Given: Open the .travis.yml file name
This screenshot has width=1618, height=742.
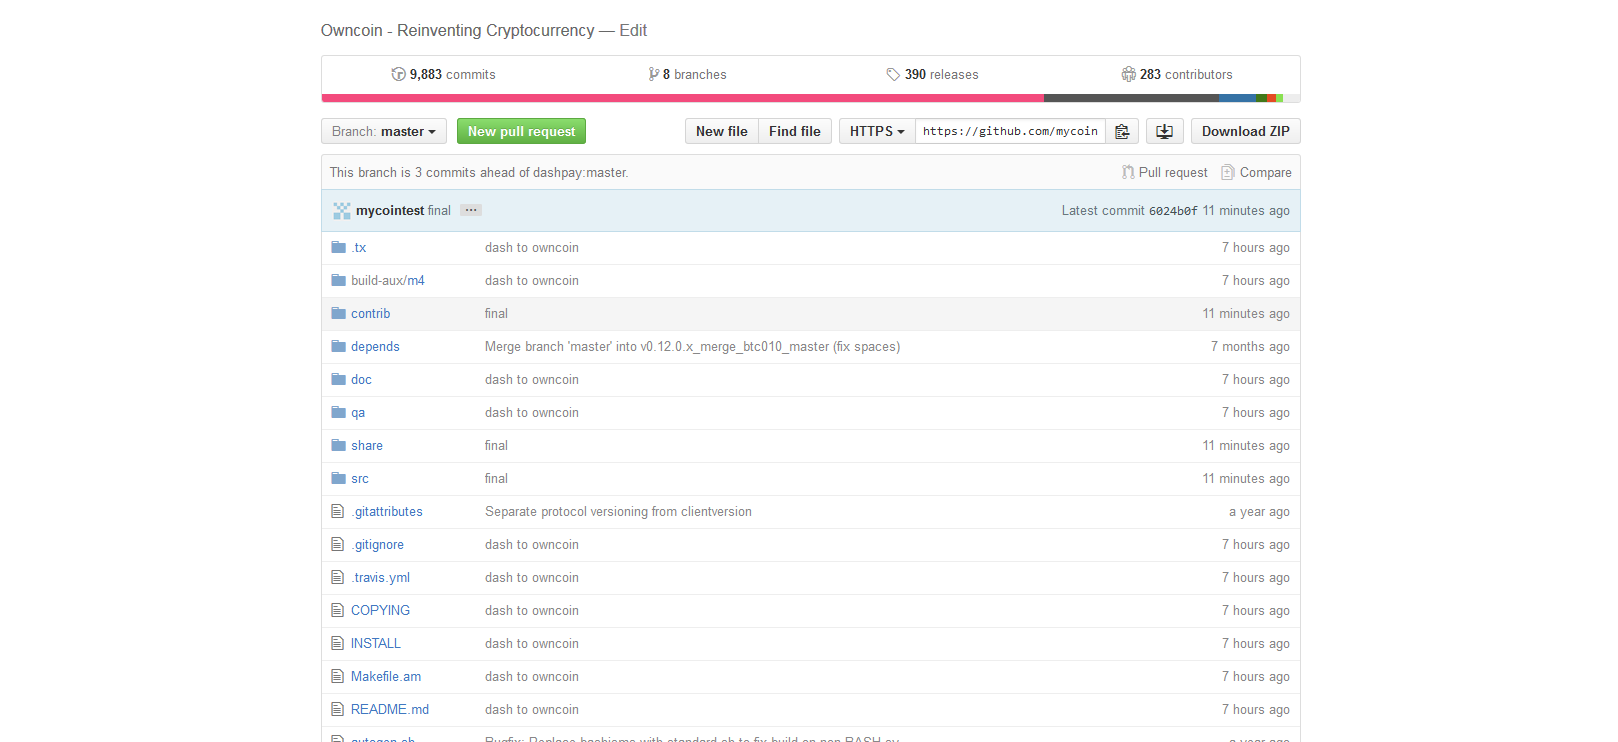Looking at the screenshot, I should coord(380,577).
